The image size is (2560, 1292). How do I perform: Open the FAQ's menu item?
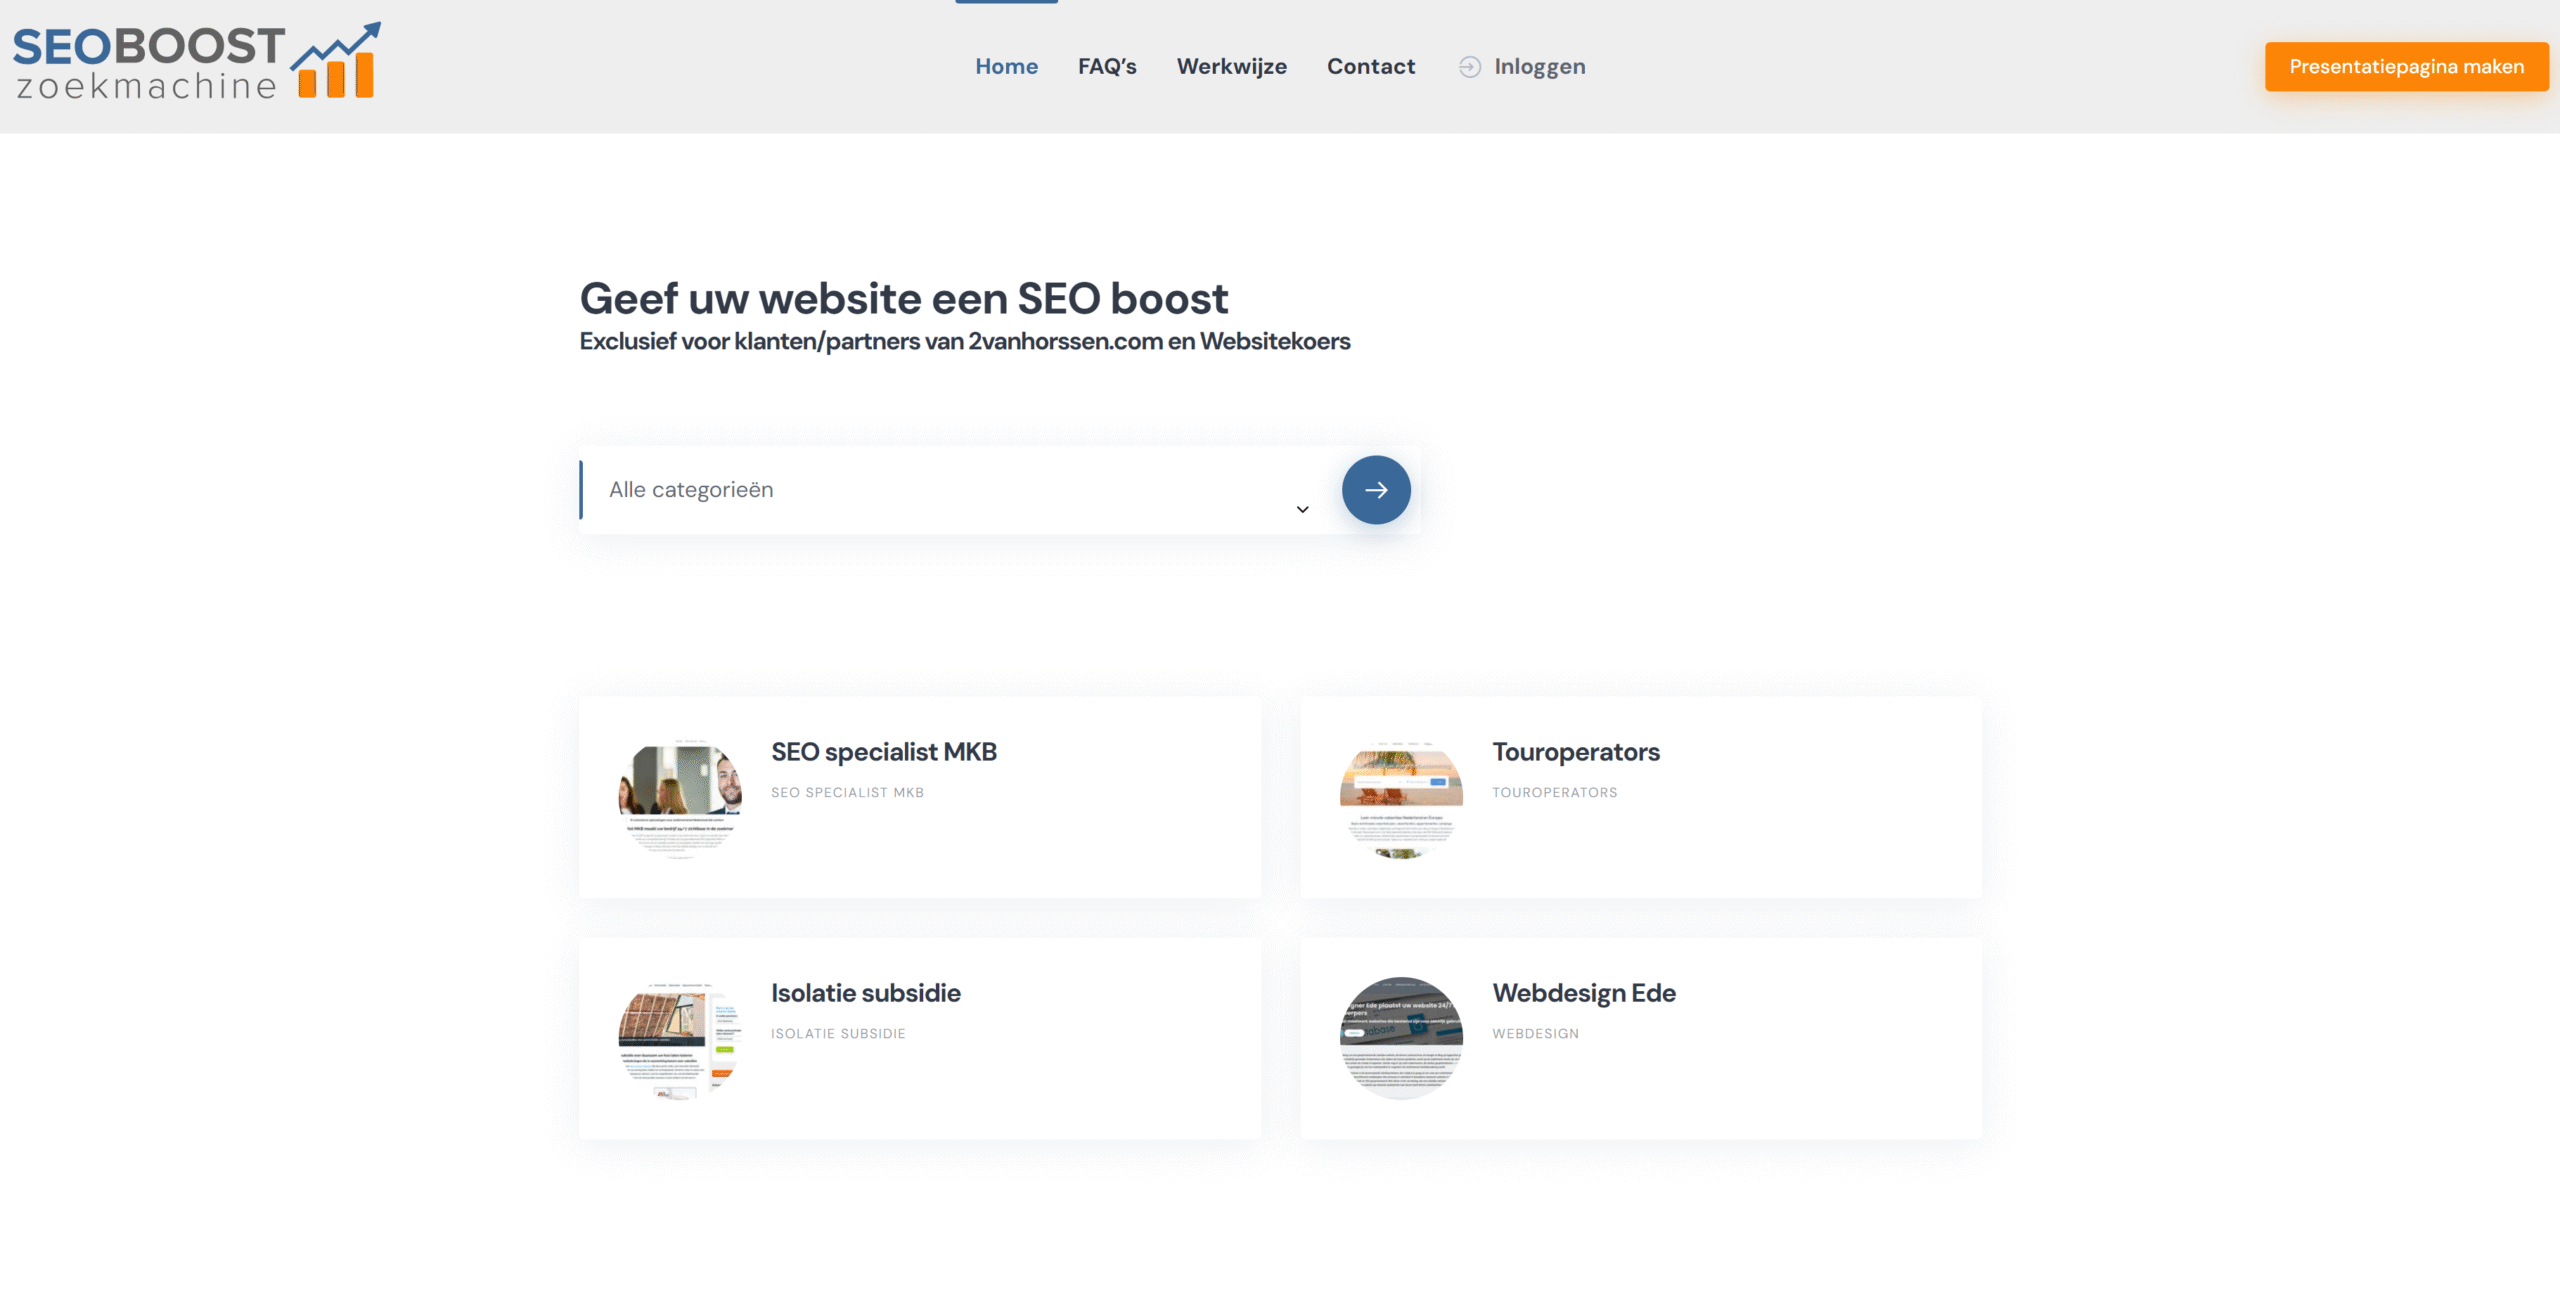(1107, 67)
